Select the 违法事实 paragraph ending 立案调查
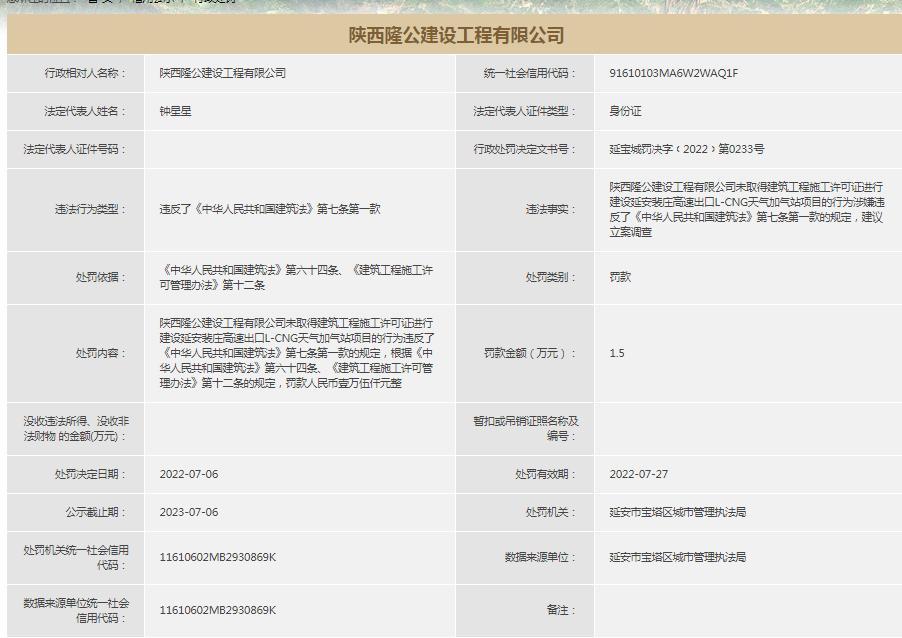The height and width of the screenshot is (638, 902). click(747, 209)
